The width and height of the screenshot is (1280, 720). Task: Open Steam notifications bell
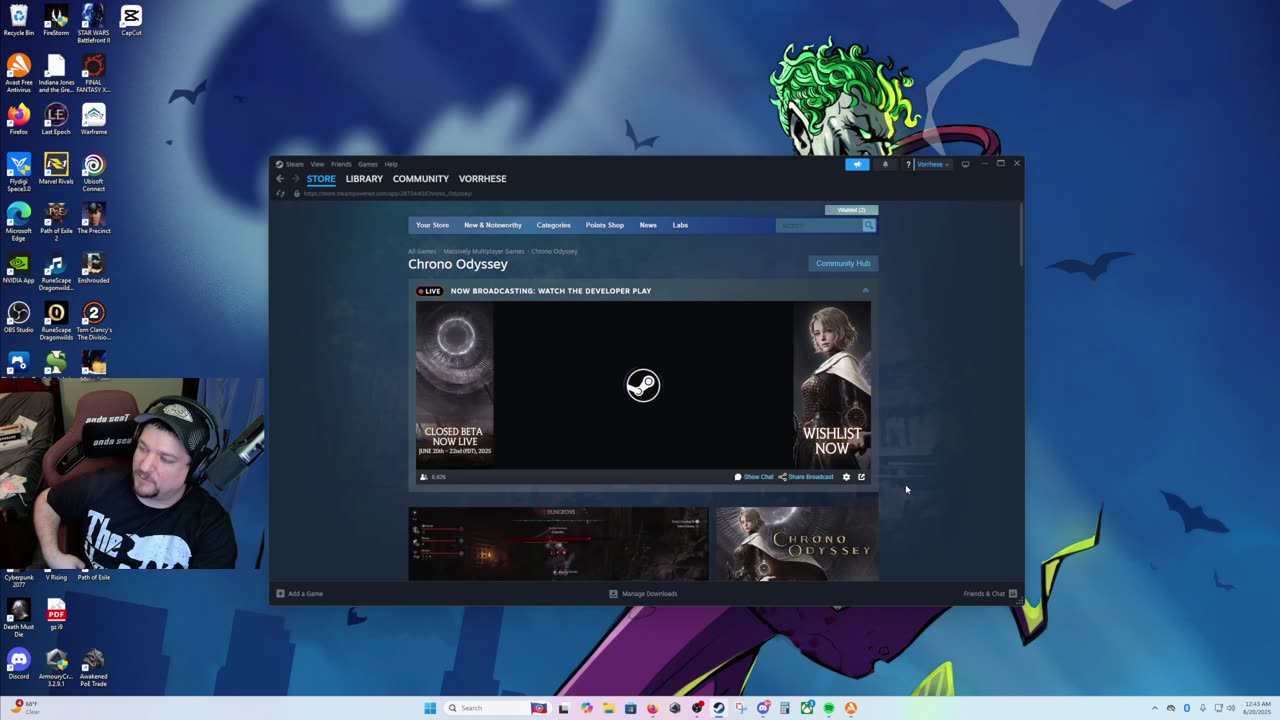[x=885, y=164]
